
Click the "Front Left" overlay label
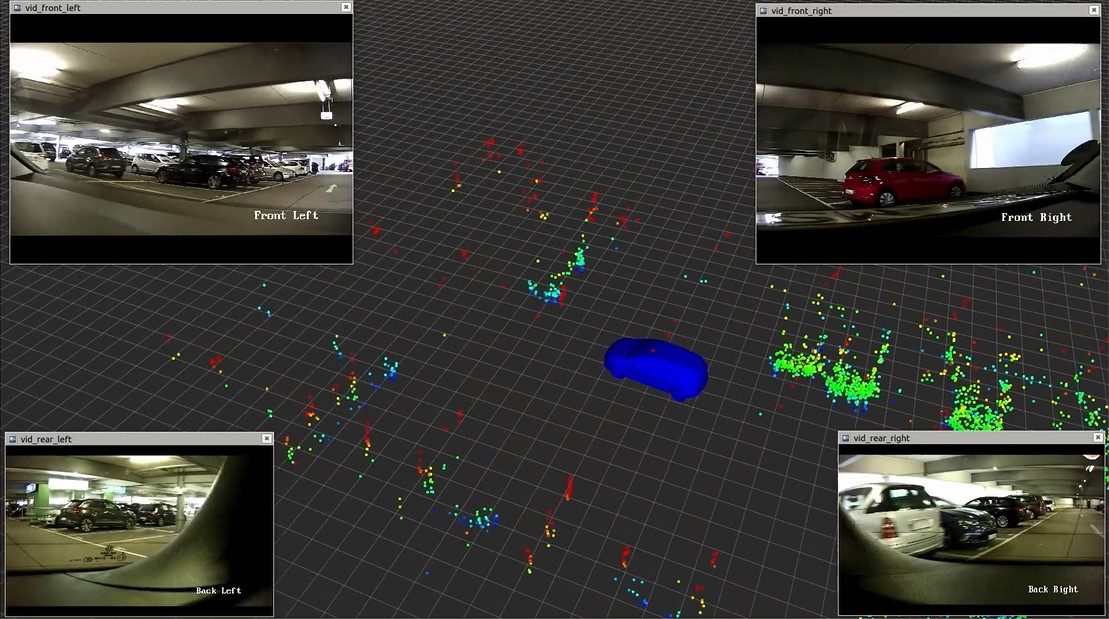point(286,215)
